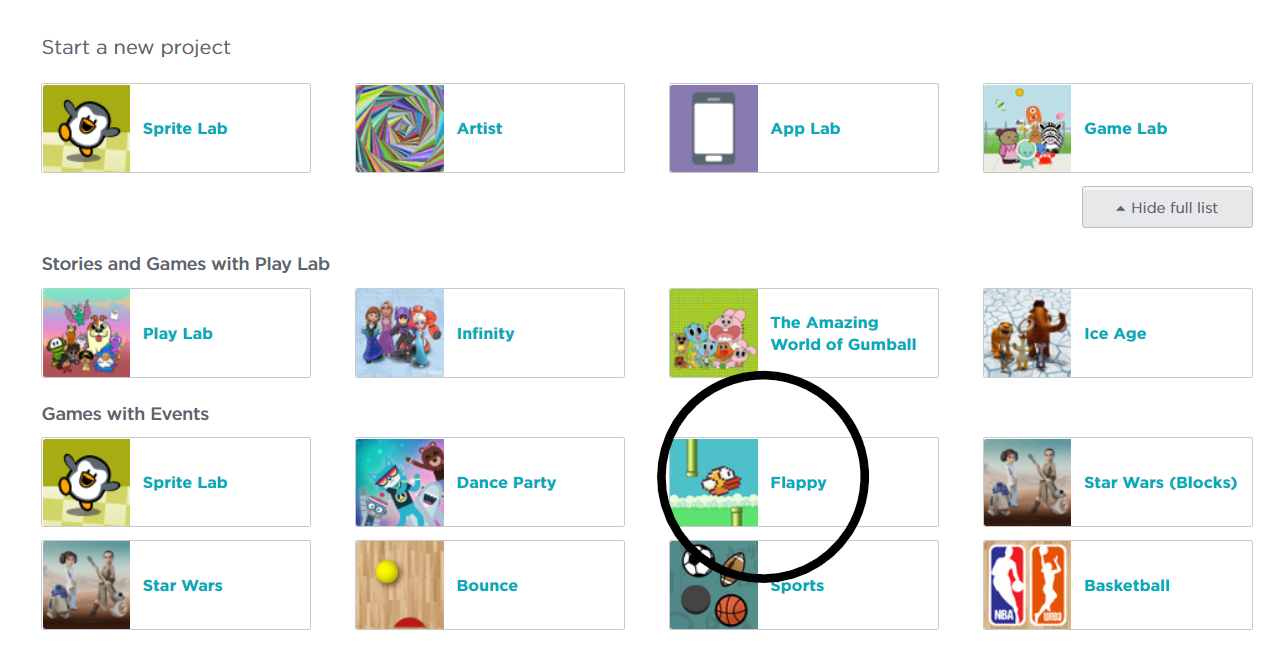Click the Artist spiral drawing thumbnail
The height and width of the screenshot is (647, 1276).
tap(399, 128)
